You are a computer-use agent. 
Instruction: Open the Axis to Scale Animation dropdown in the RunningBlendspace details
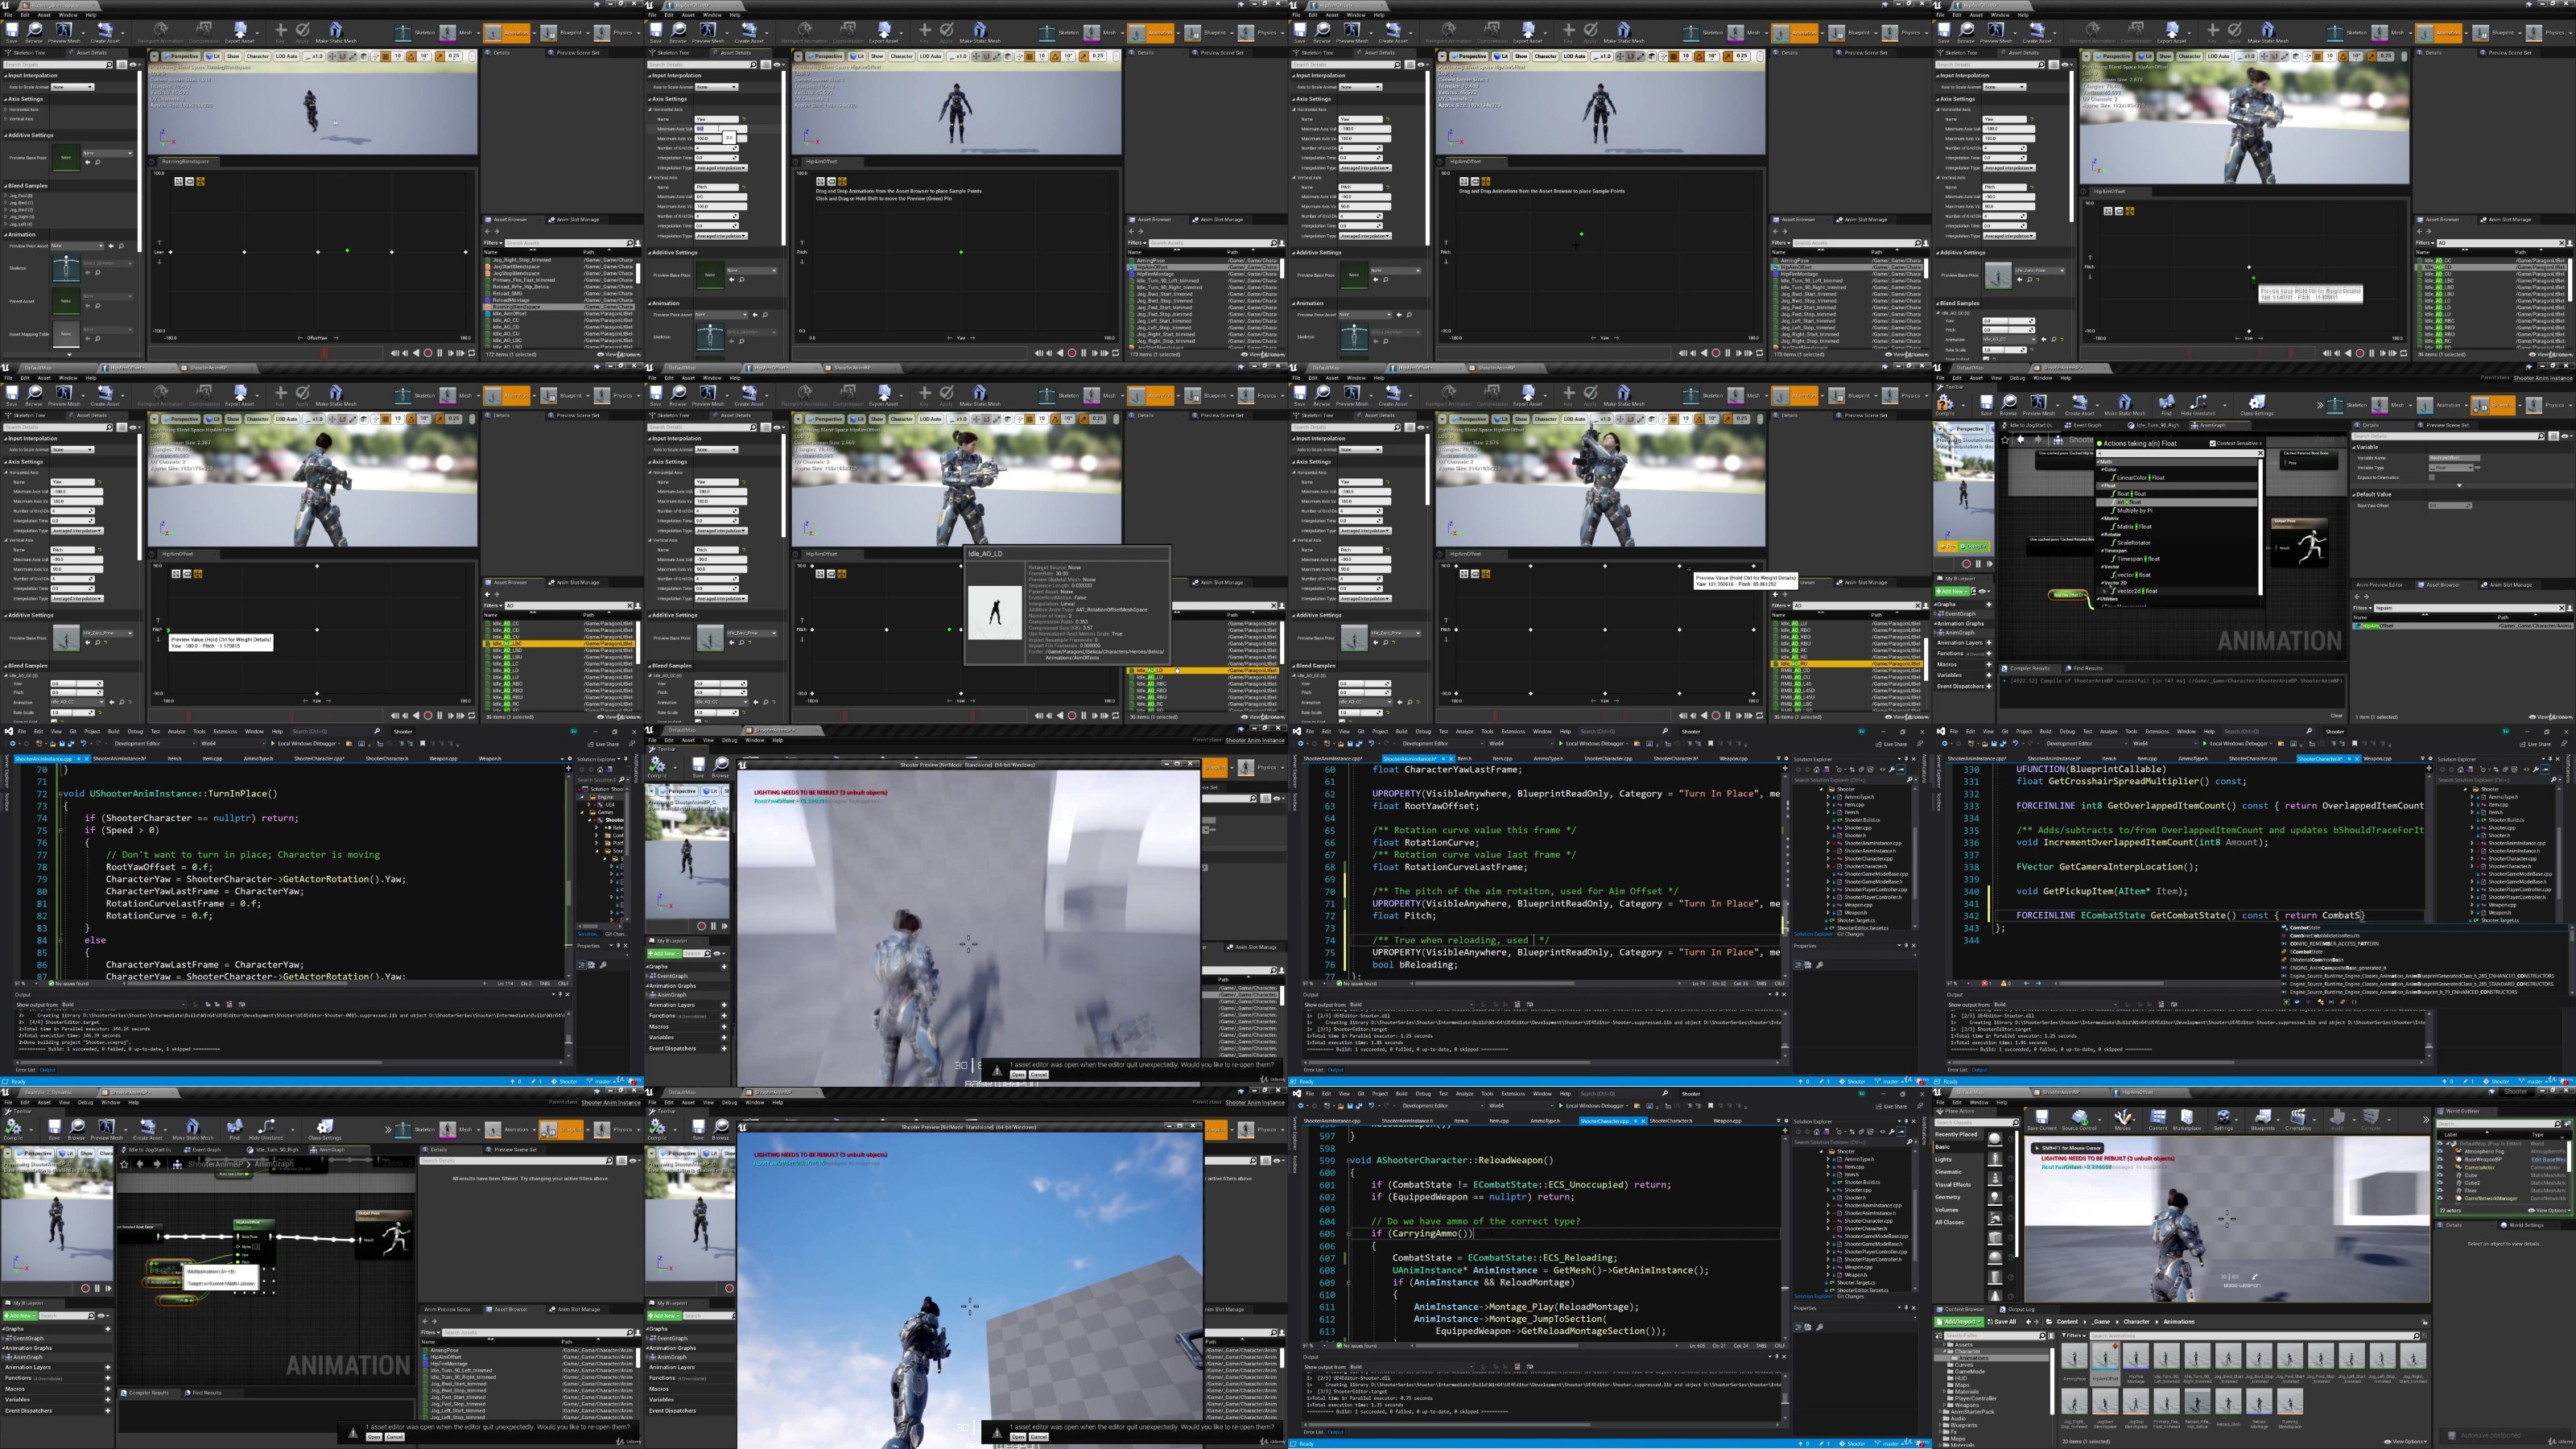(73, 87)
